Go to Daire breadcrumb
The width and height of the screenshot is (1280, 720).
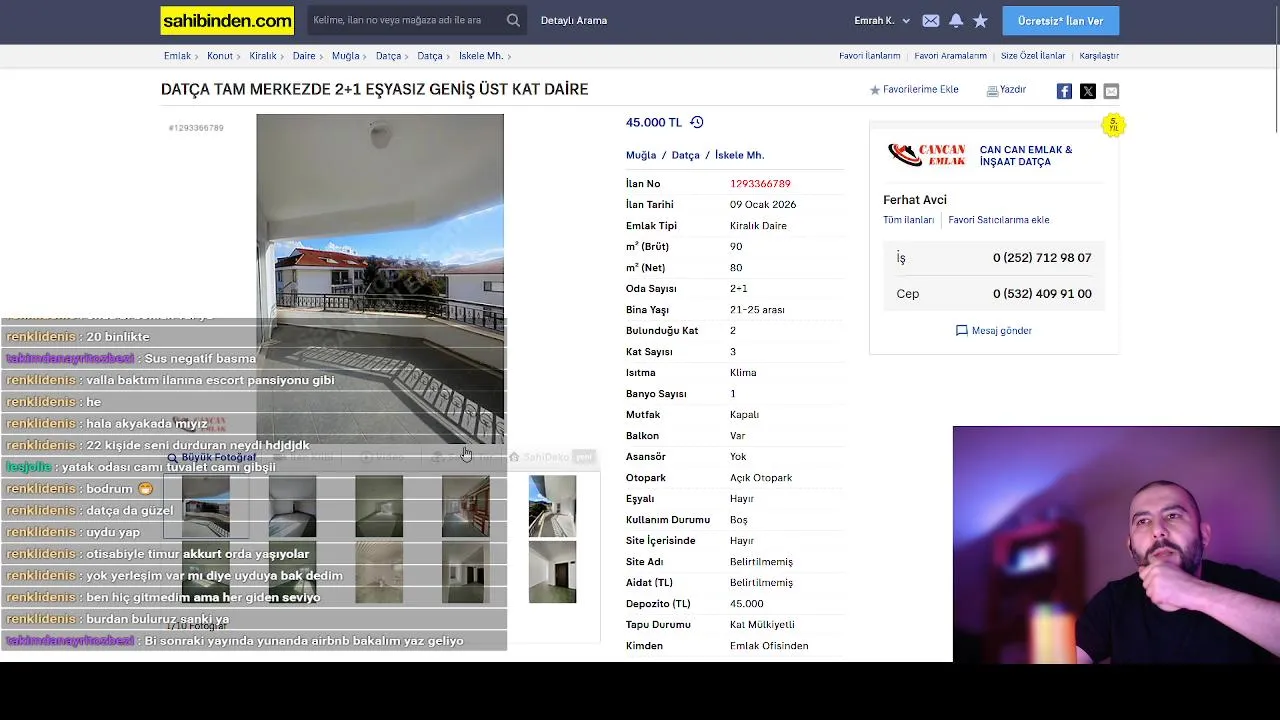304,56
